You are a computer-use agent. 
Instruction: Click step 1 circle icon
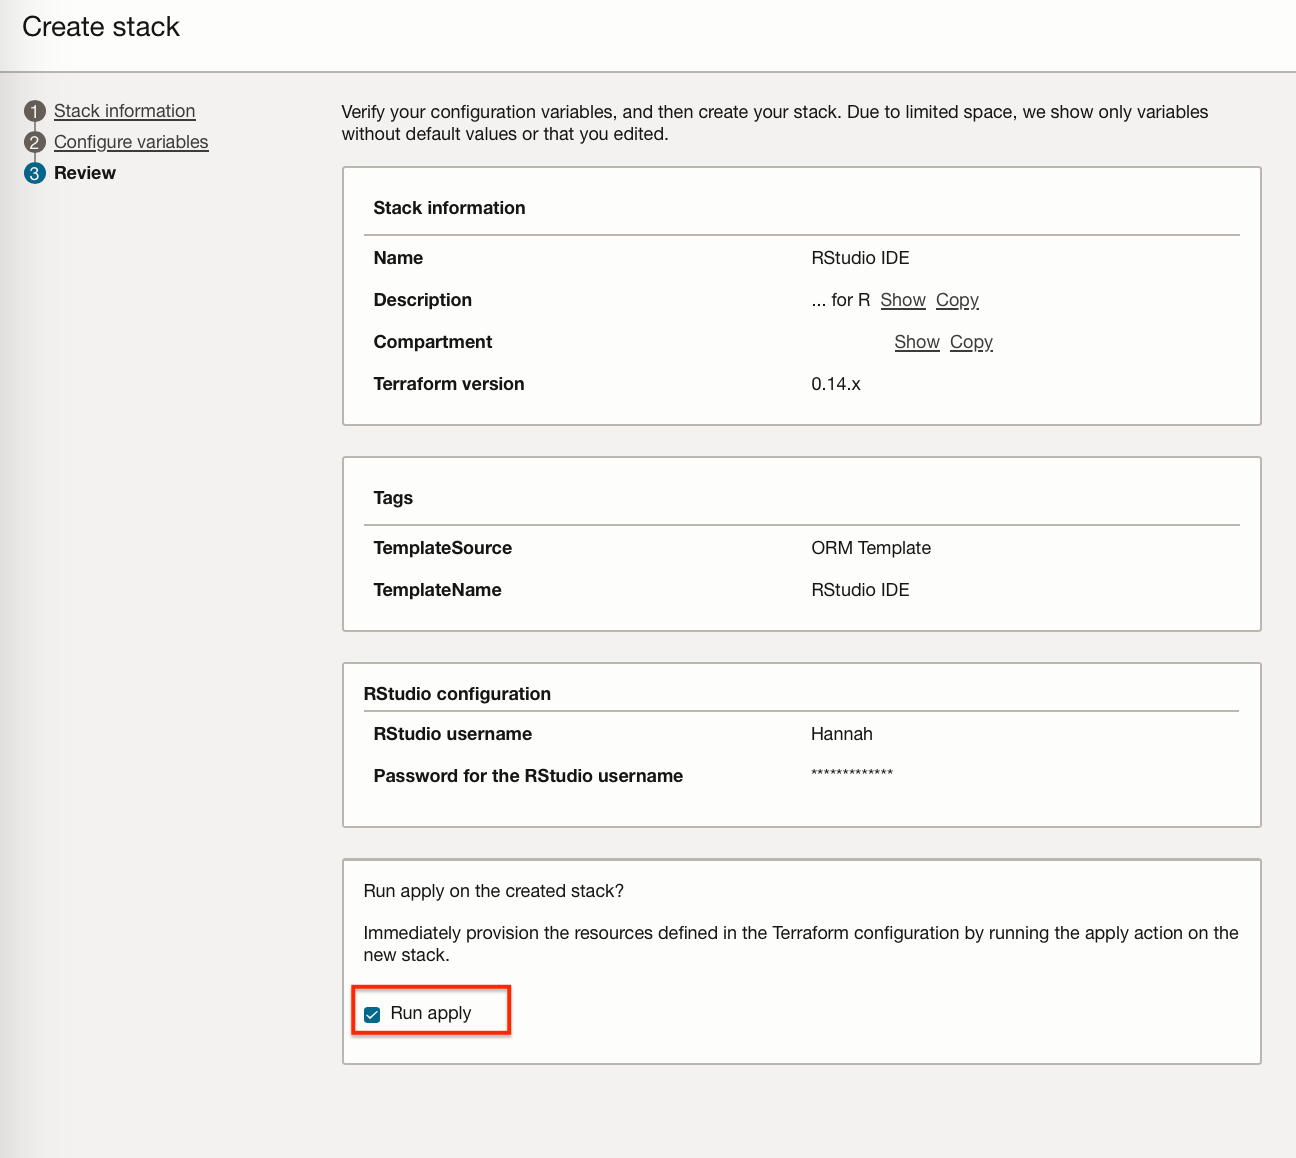35,111
